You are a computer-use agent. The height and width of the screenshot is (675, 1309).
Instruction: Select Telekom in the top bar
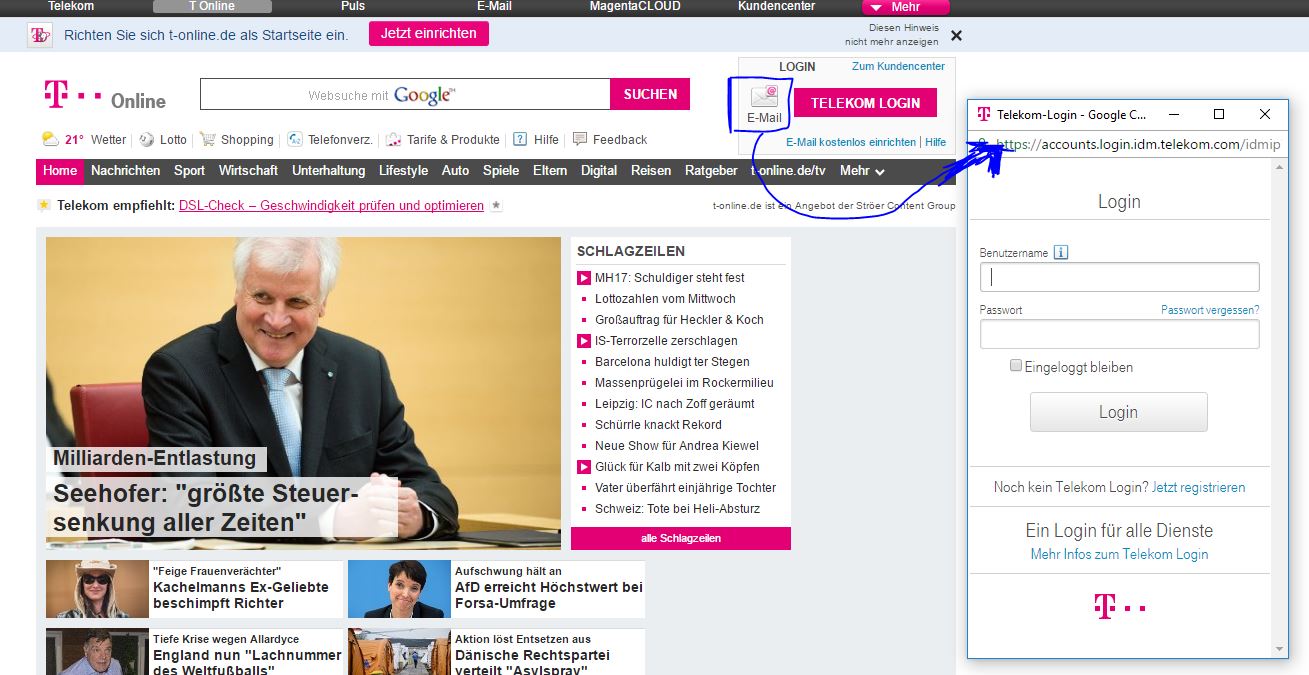[71, 6]
